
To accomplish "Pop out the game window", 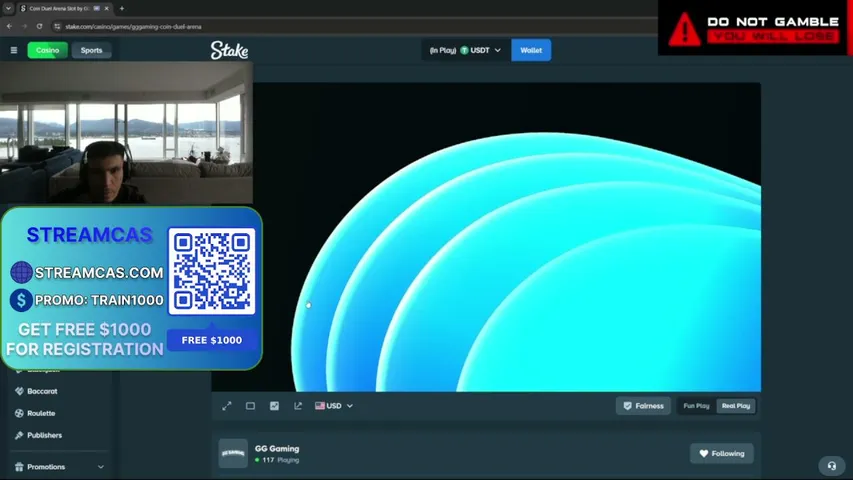I will [298, 406].
